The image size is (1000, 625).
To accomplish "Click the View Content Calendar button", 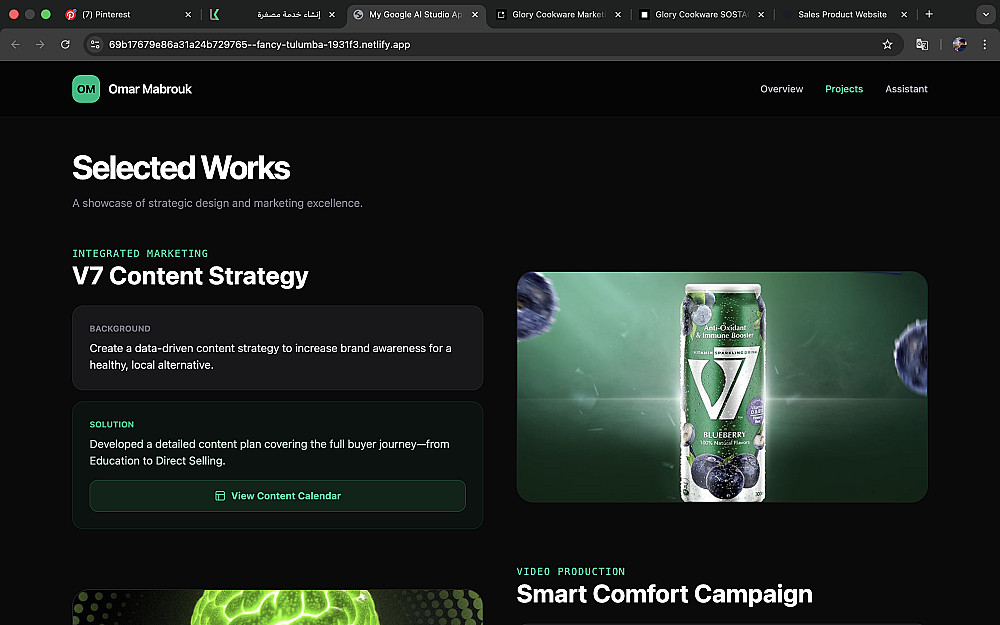I will click(277, 496).
